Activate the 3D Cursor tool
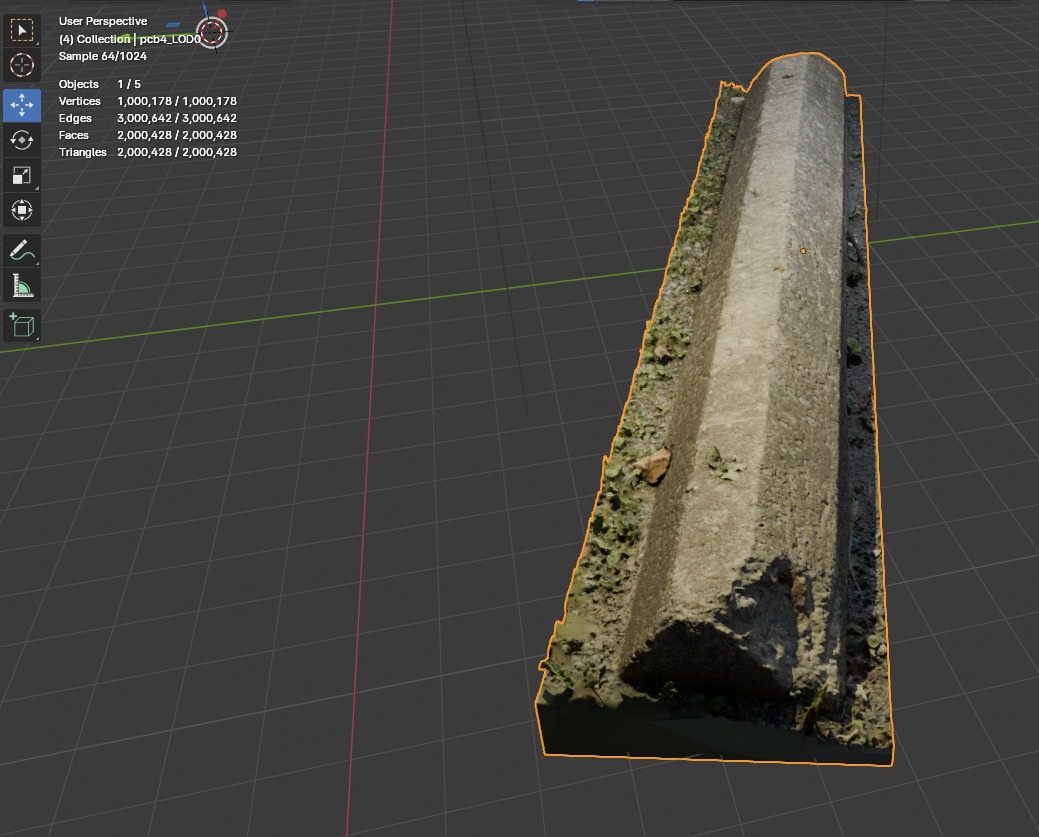The width and height of the screenshot is (1039, 837). pyautogui.click(x=22, y=65)
